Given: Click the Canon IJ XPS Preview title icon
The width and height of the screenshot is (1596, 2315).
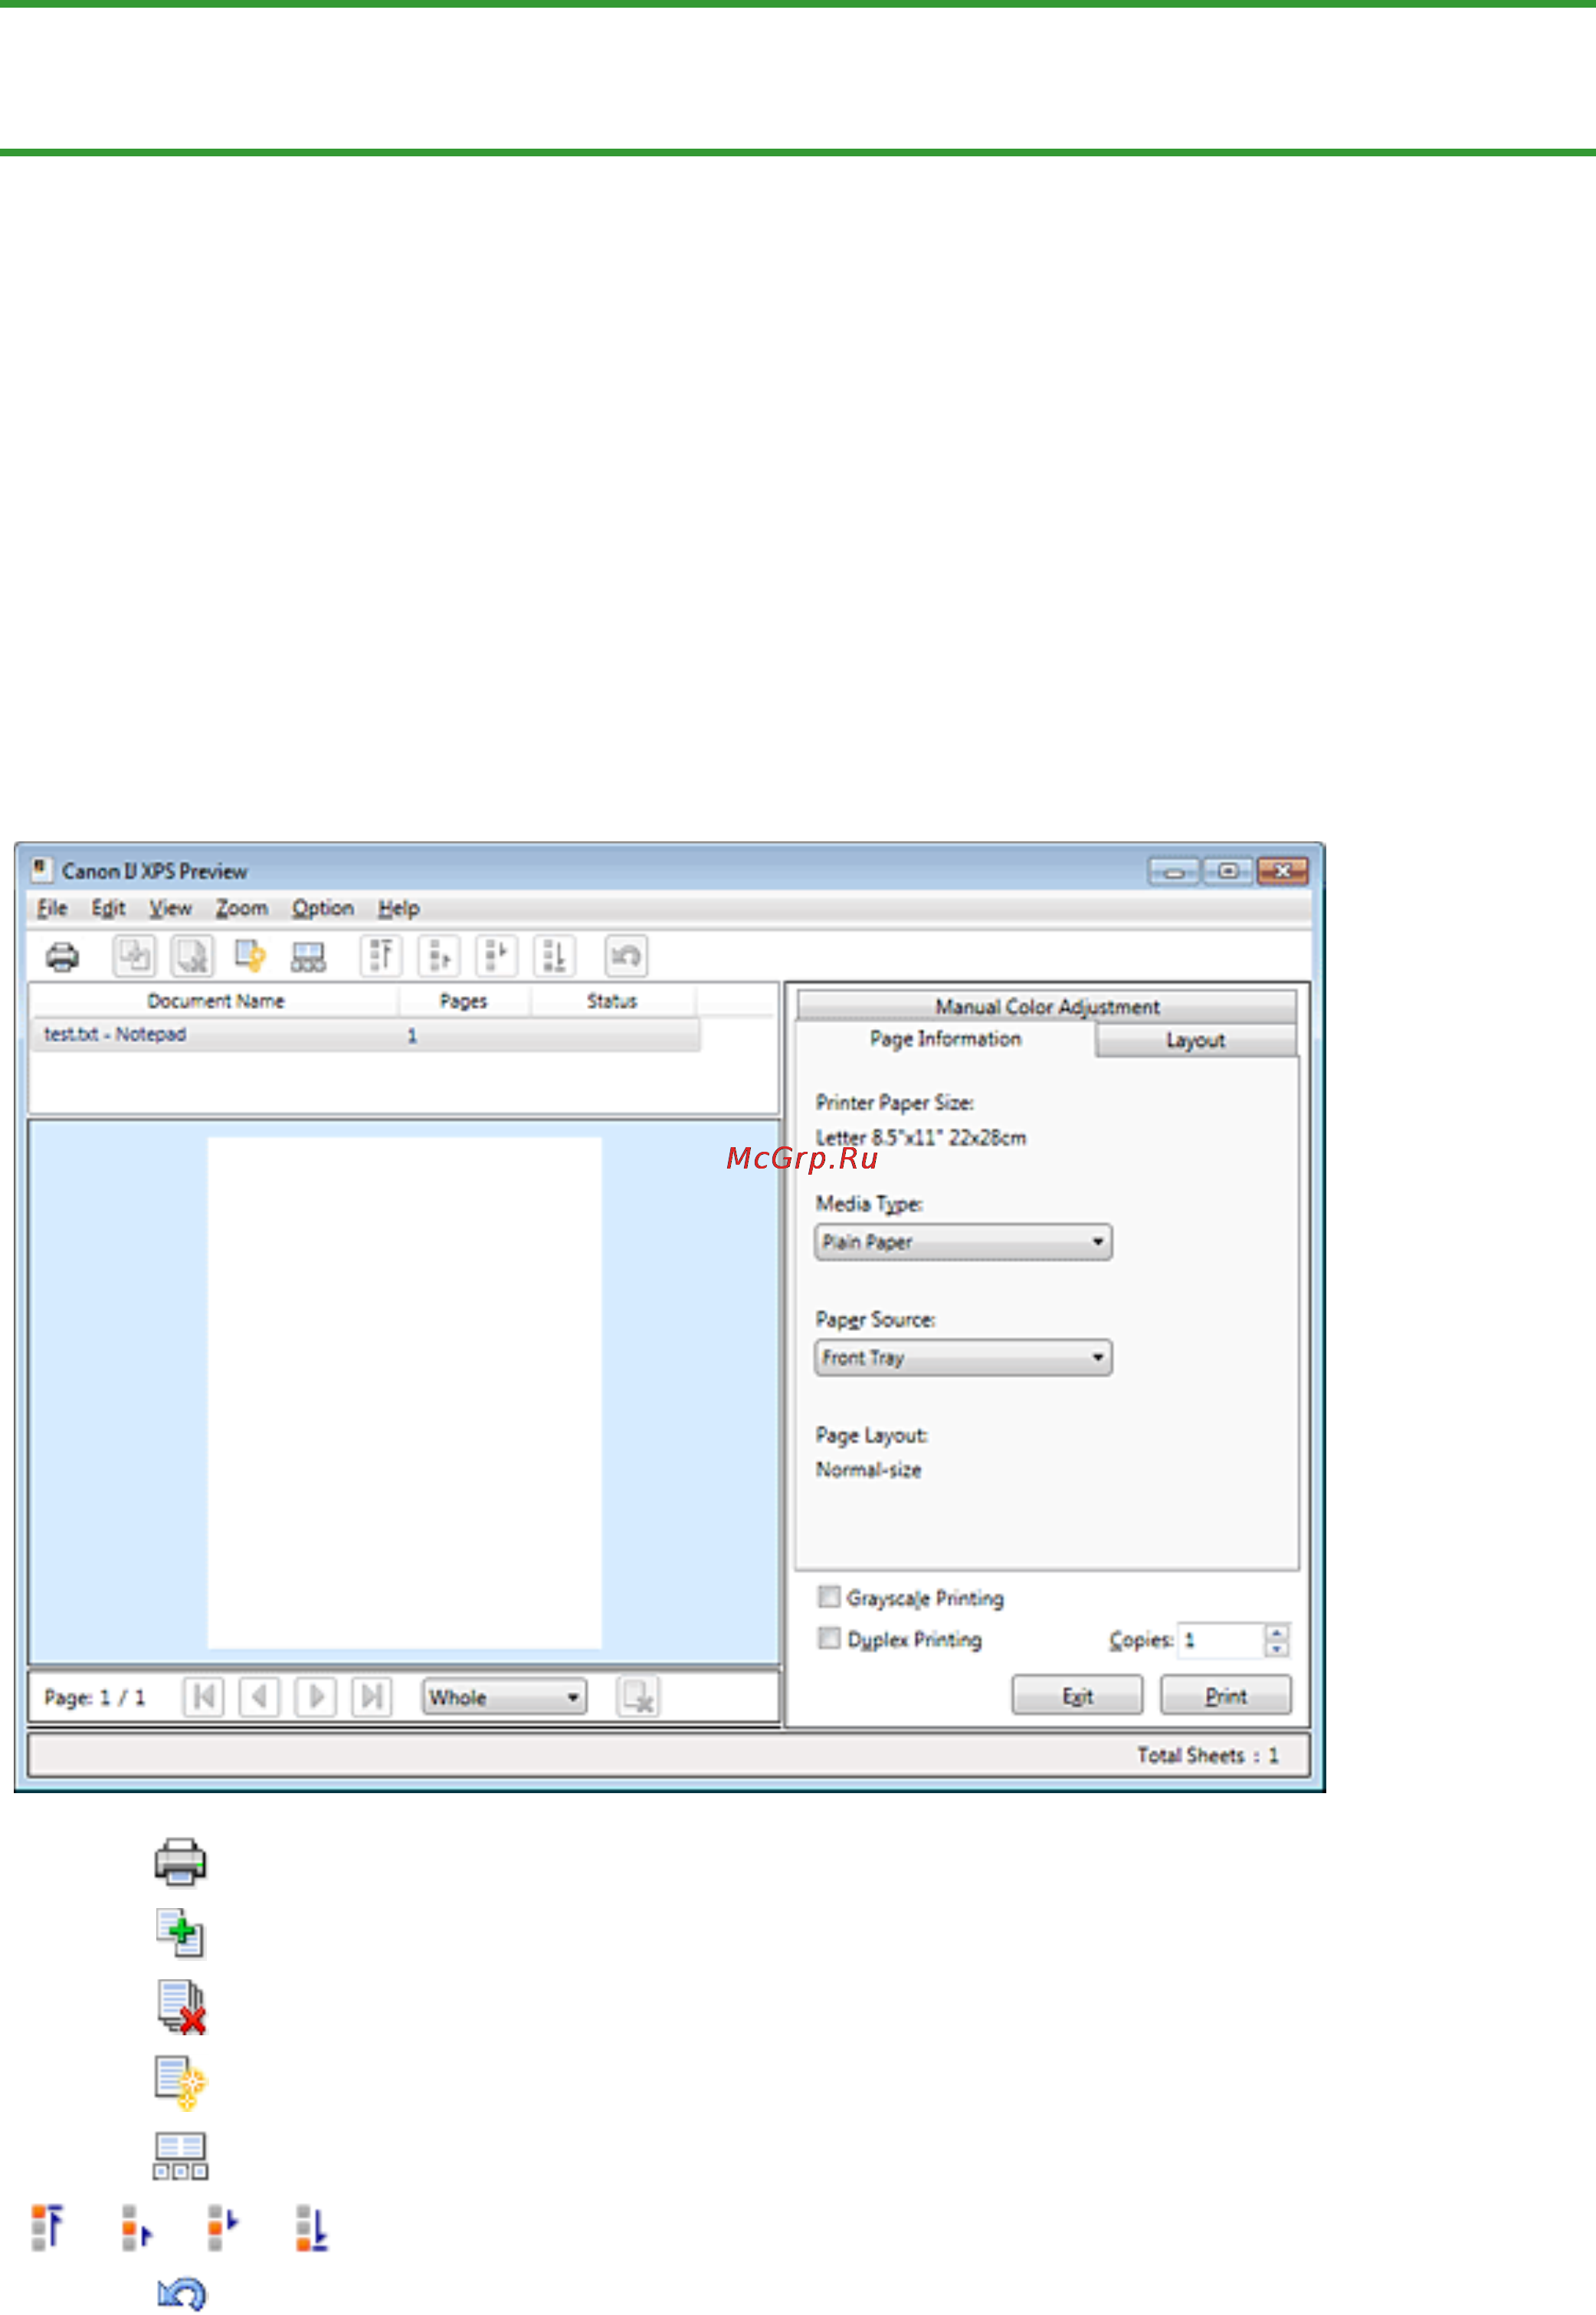Looking at the screenshot, I should point(41,869).
